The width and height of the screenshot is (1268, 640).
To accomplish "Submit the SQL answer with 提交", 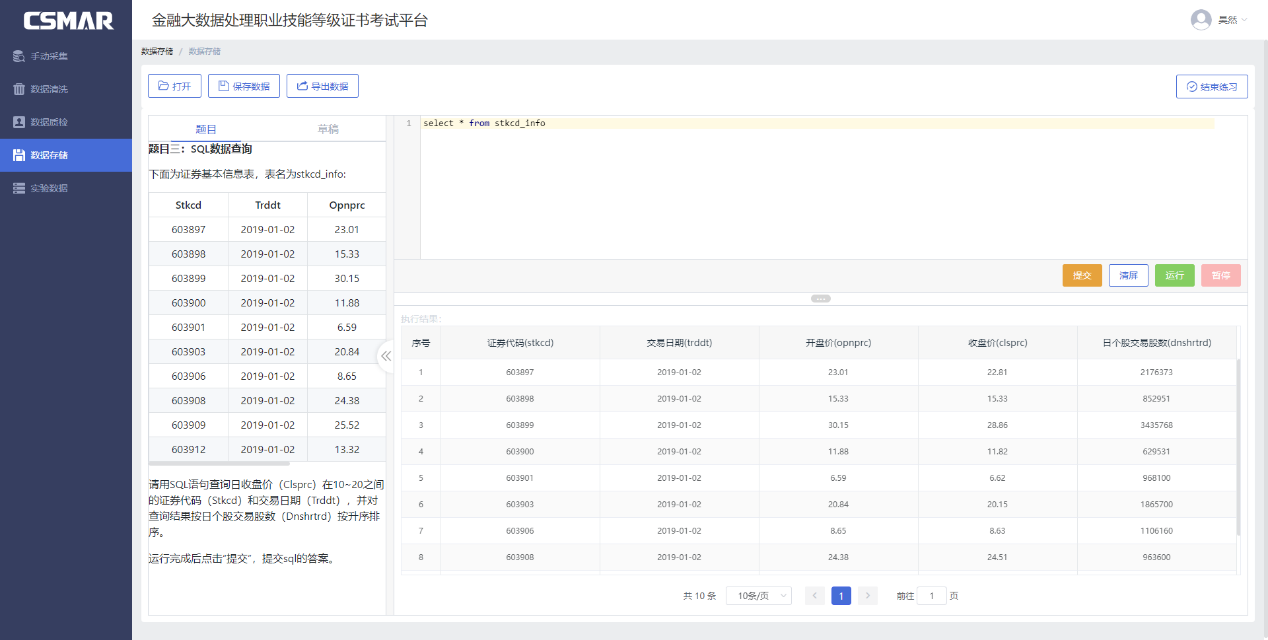I will click(1081, 275).
